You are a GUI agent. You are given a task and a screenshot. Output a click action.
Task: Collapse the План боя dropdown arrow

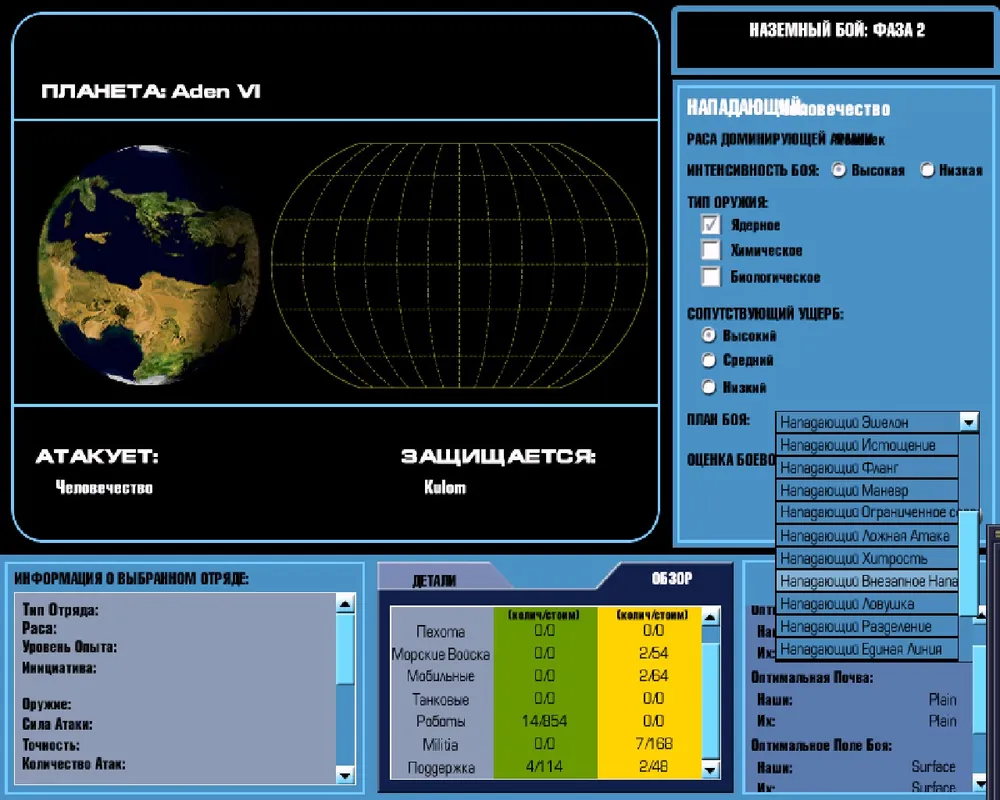(967, 422)
